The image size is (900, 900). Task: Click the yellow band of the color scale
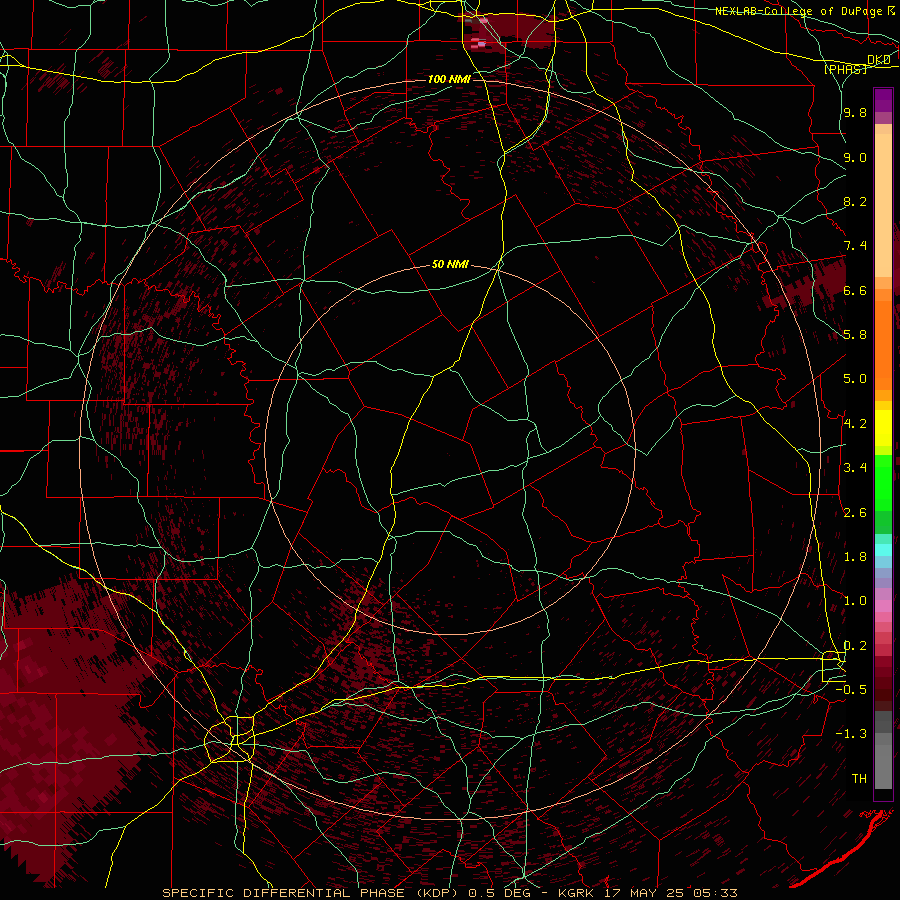pyautogui.click(x=883, y=428)
